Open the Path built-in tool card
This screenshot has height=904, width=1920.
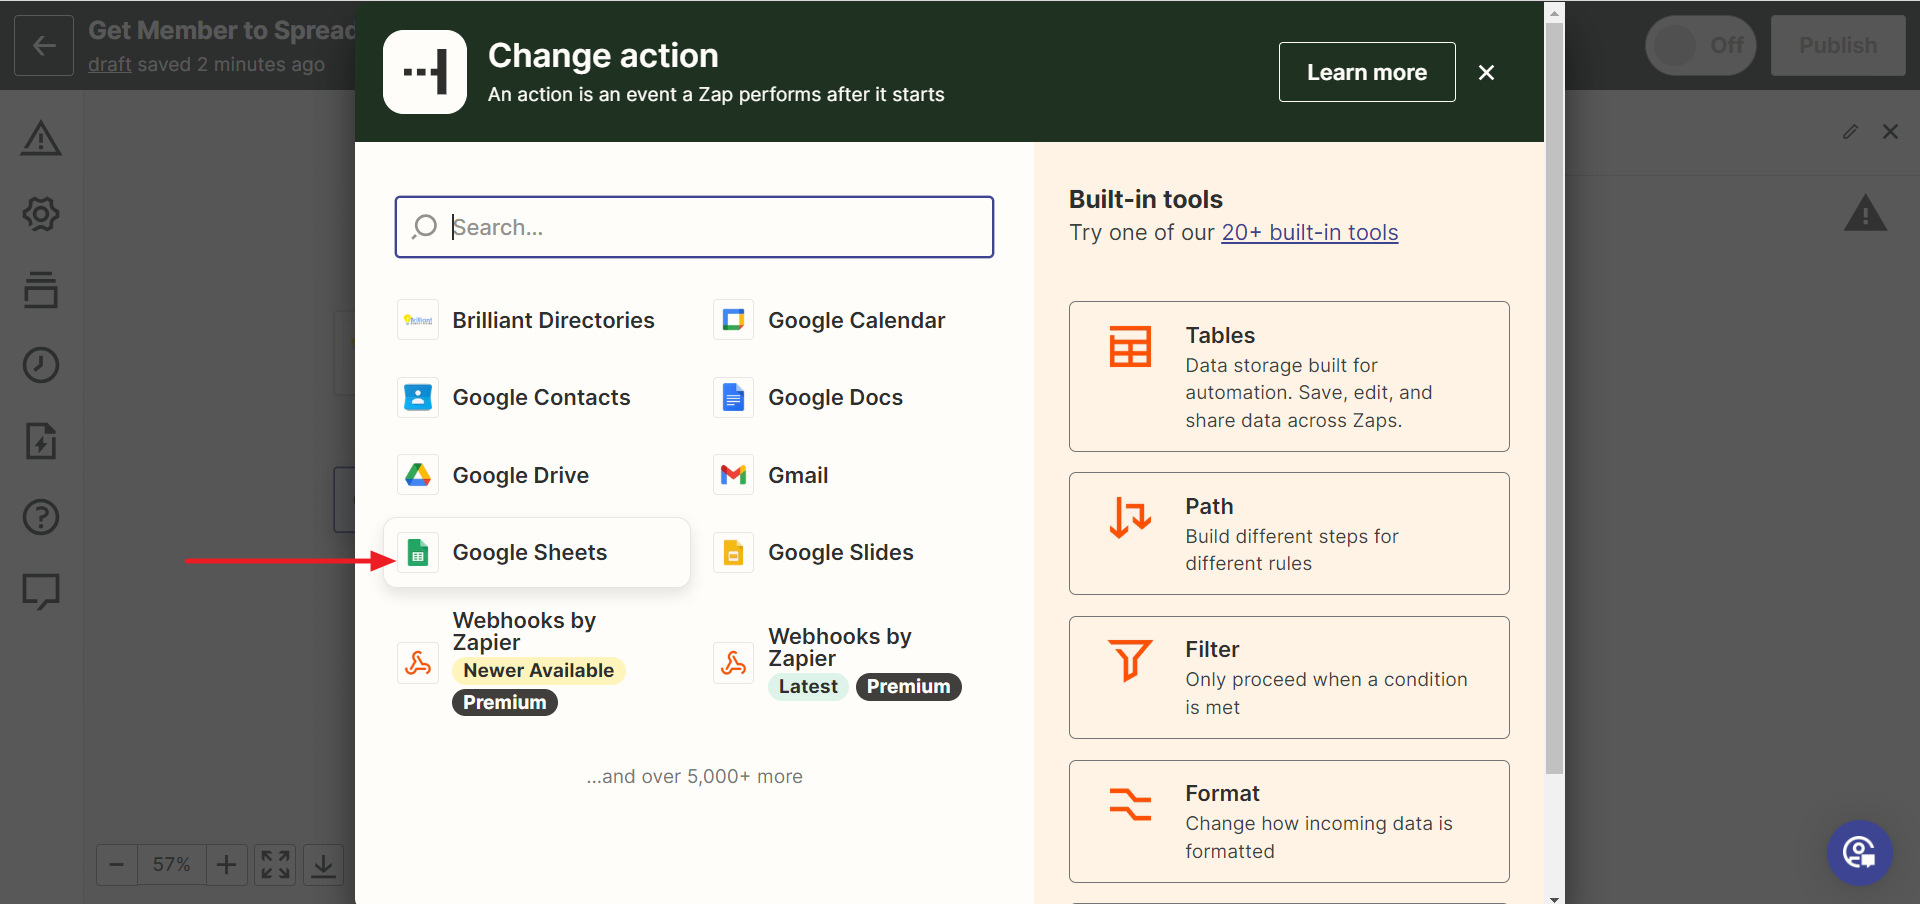click(1289, 533)
